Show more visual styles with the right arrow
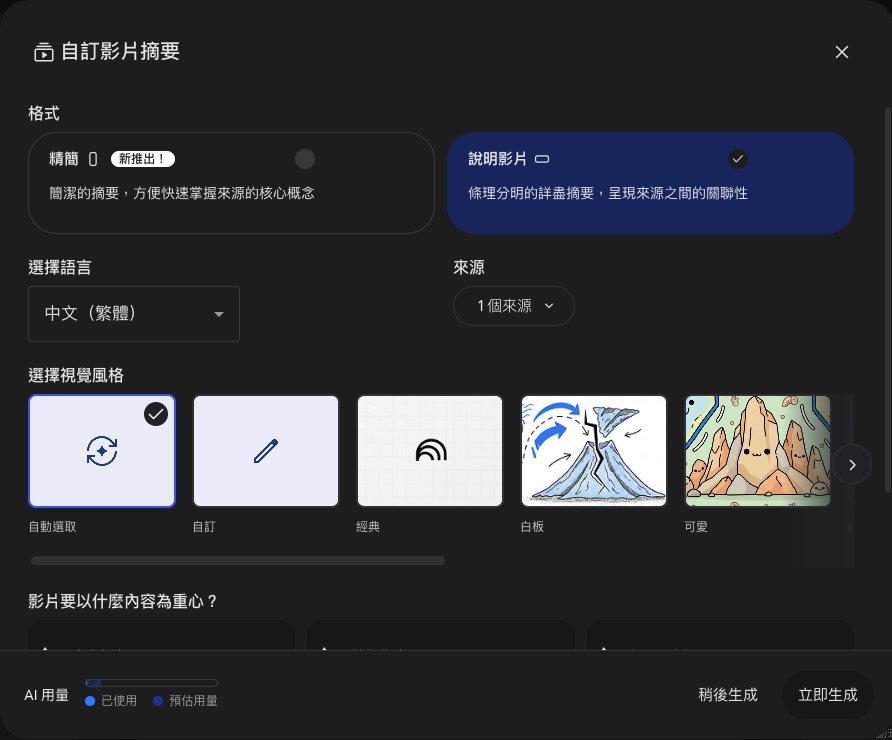The image size is (892, 740). tap(852, 465)
